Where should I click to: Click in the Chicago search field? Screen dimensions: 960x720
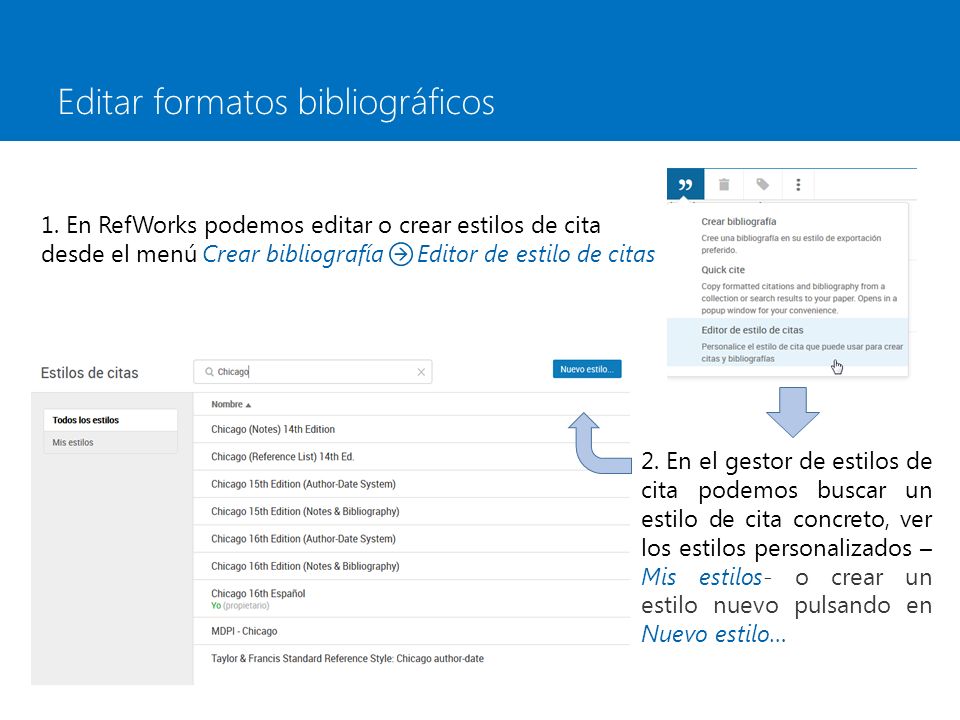(x=312, y=372)
